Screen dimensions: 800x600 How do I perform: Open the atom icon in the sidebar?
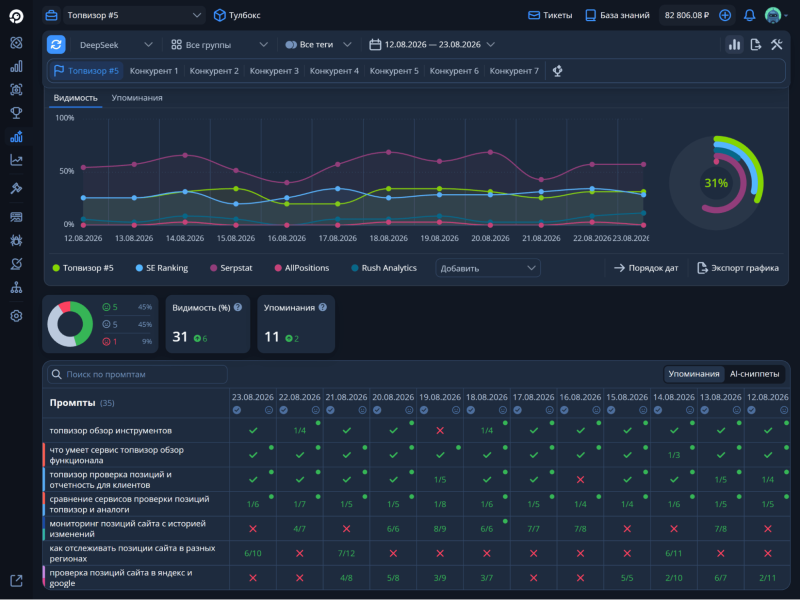16,43
